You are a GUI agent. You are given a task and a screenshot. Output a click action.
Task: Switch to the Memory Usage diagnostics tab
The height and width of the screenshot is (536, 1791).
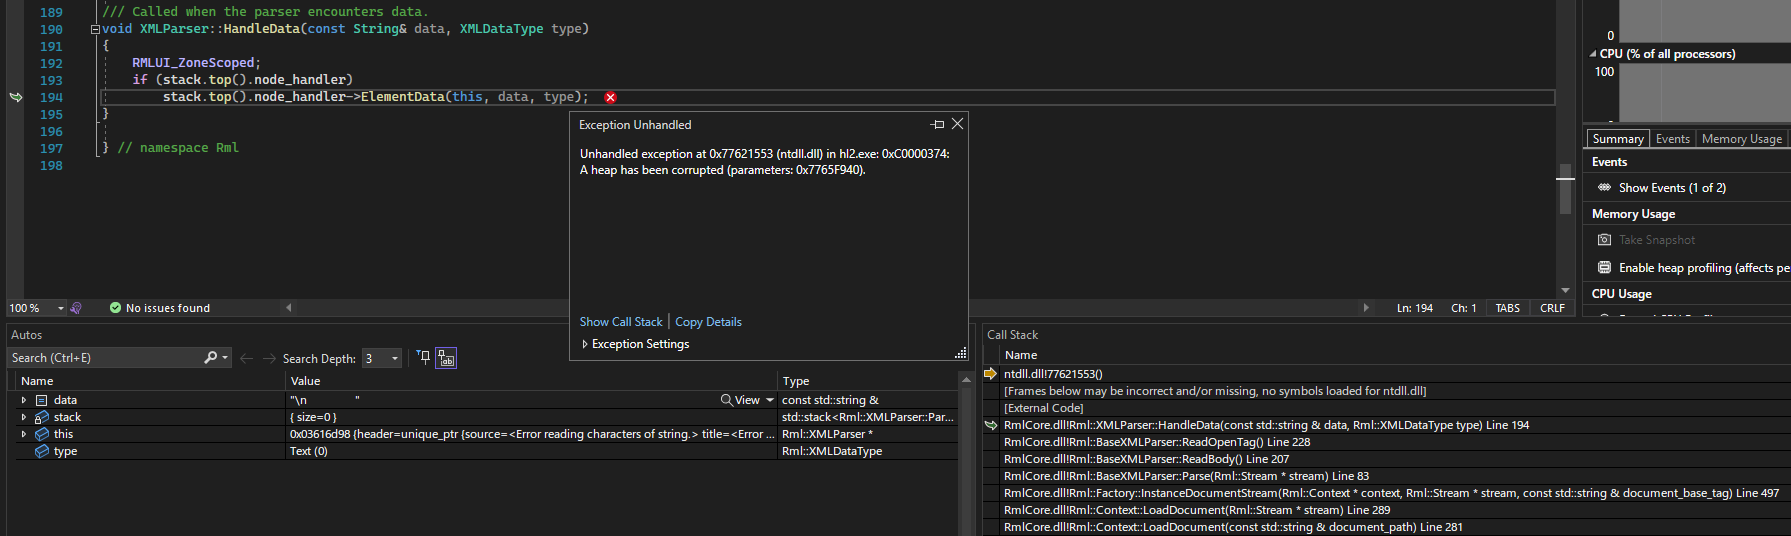[x=1741, y=139]
